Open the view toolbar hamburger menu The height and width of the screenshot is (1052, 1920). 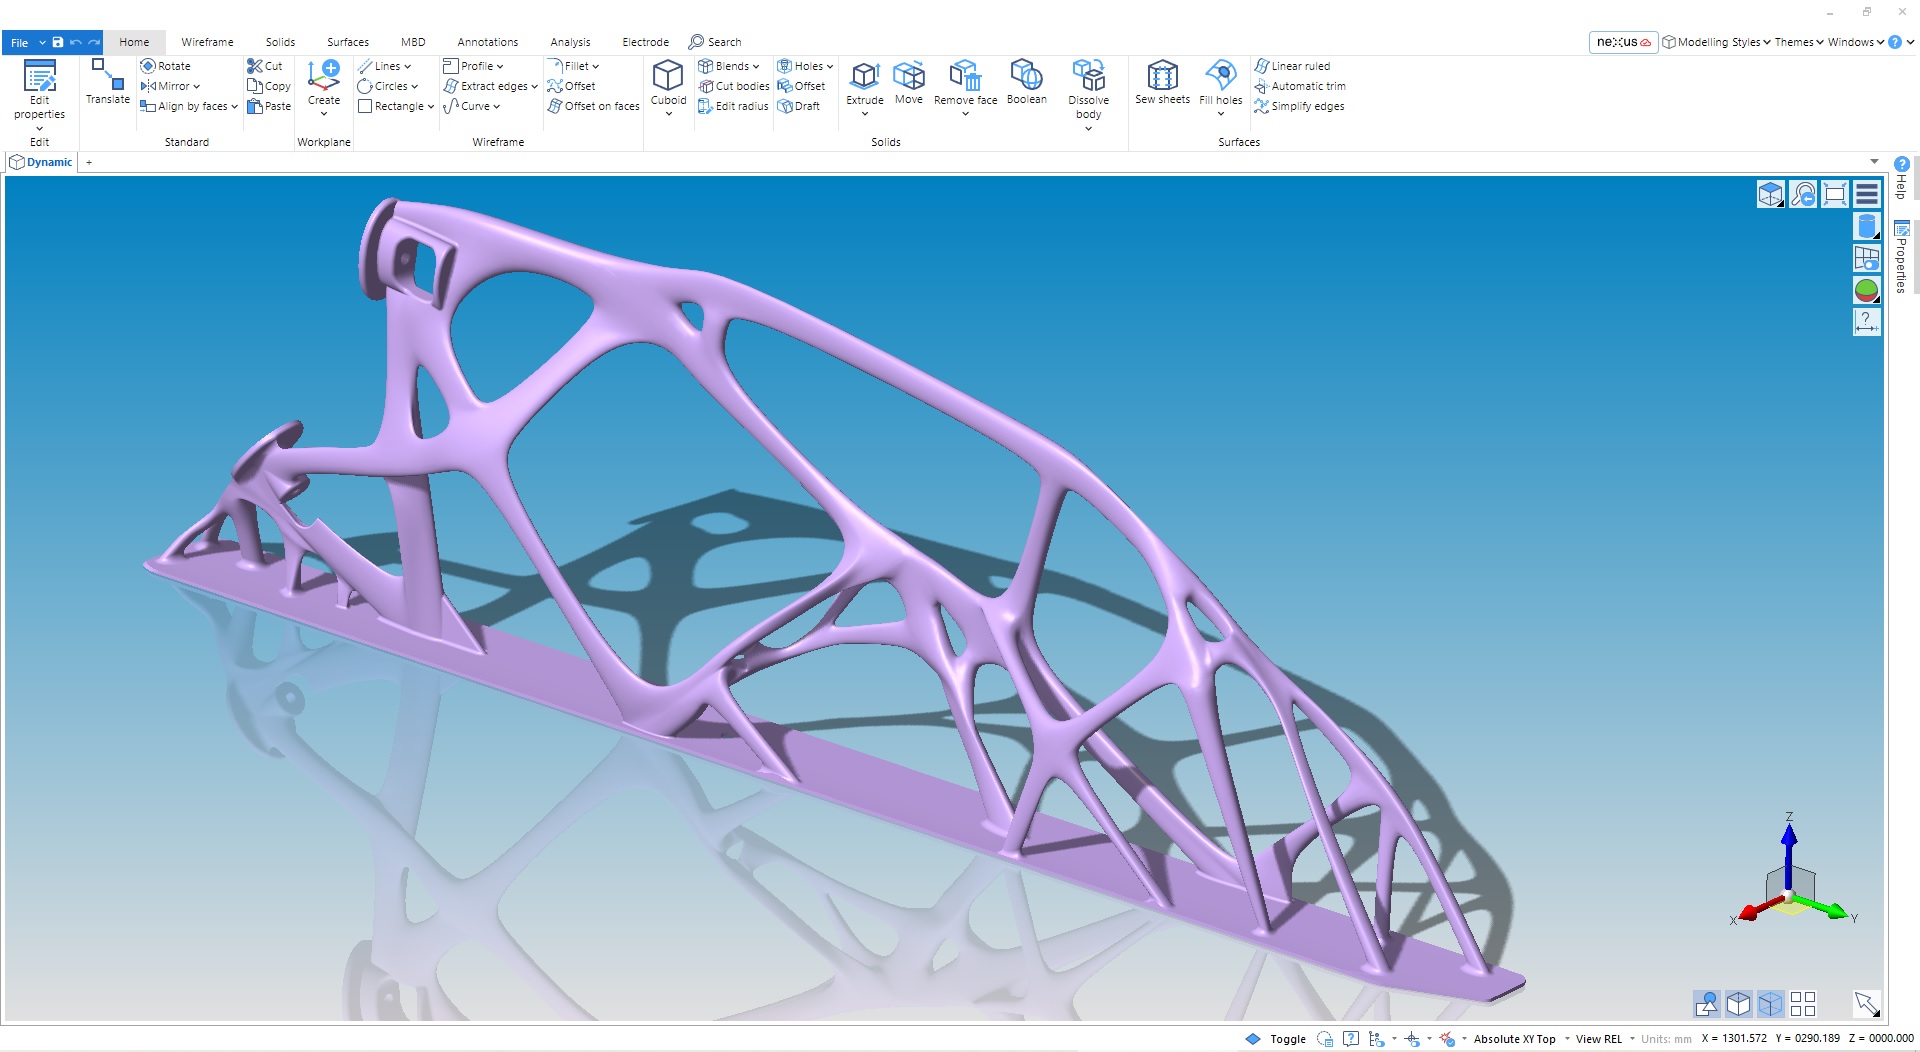tap(1867, 194)
